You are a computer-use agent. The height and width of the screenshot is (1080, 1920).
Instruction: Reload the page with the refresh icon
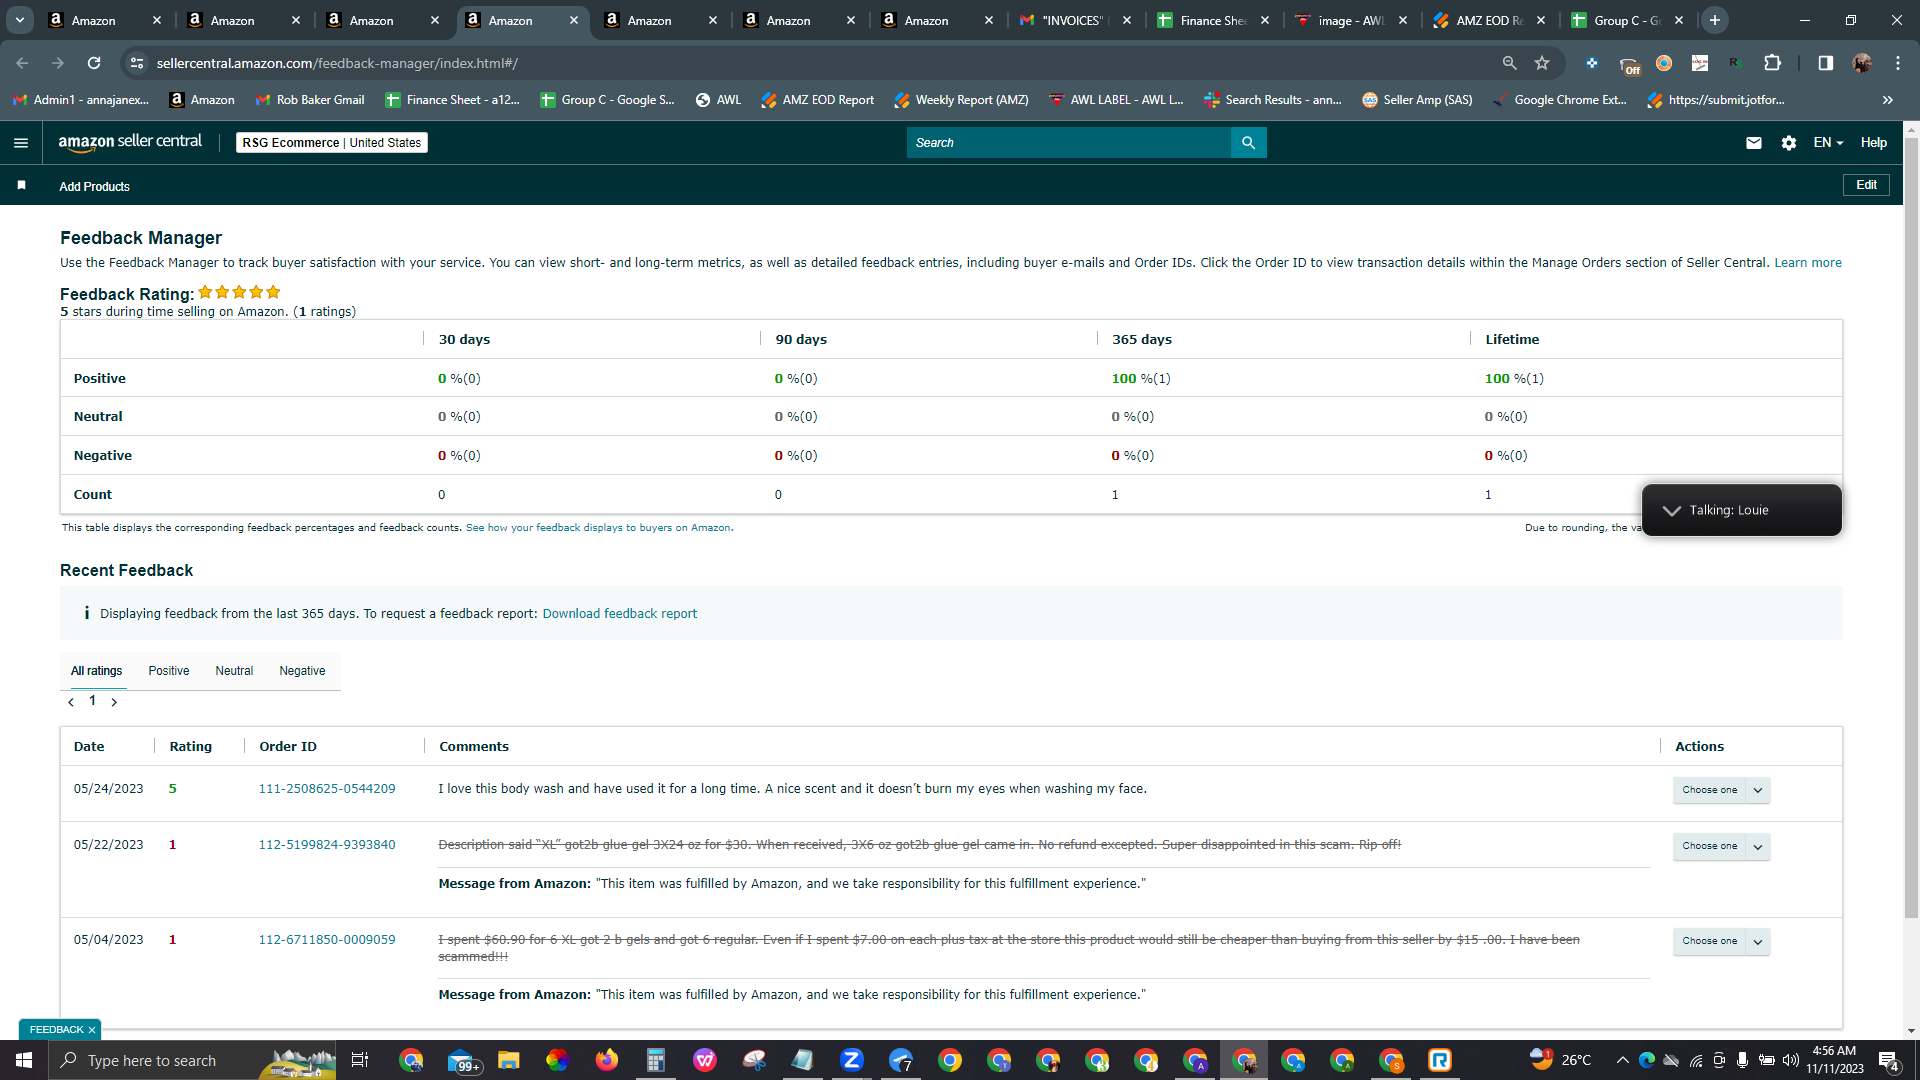(94, 63)
